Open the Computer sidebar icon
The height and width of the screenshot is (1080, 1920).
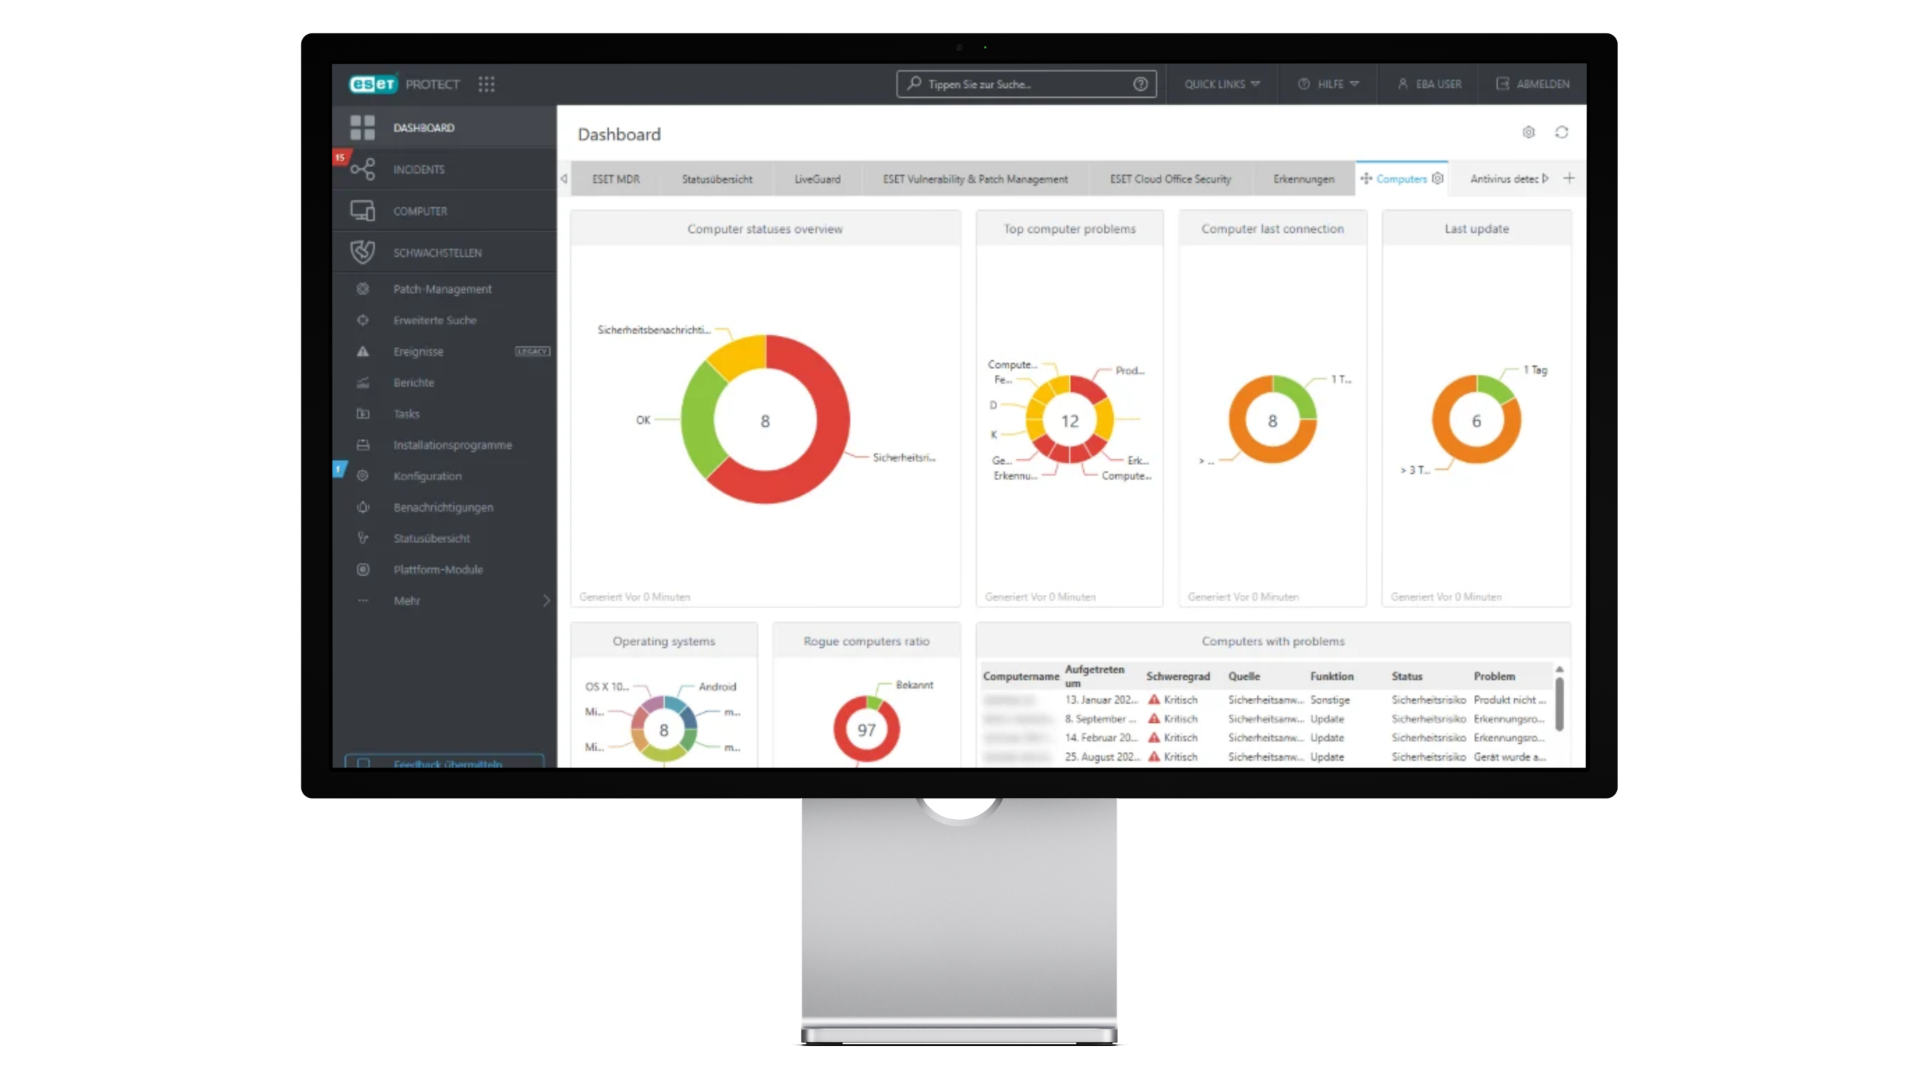click(x=362, y=211)
